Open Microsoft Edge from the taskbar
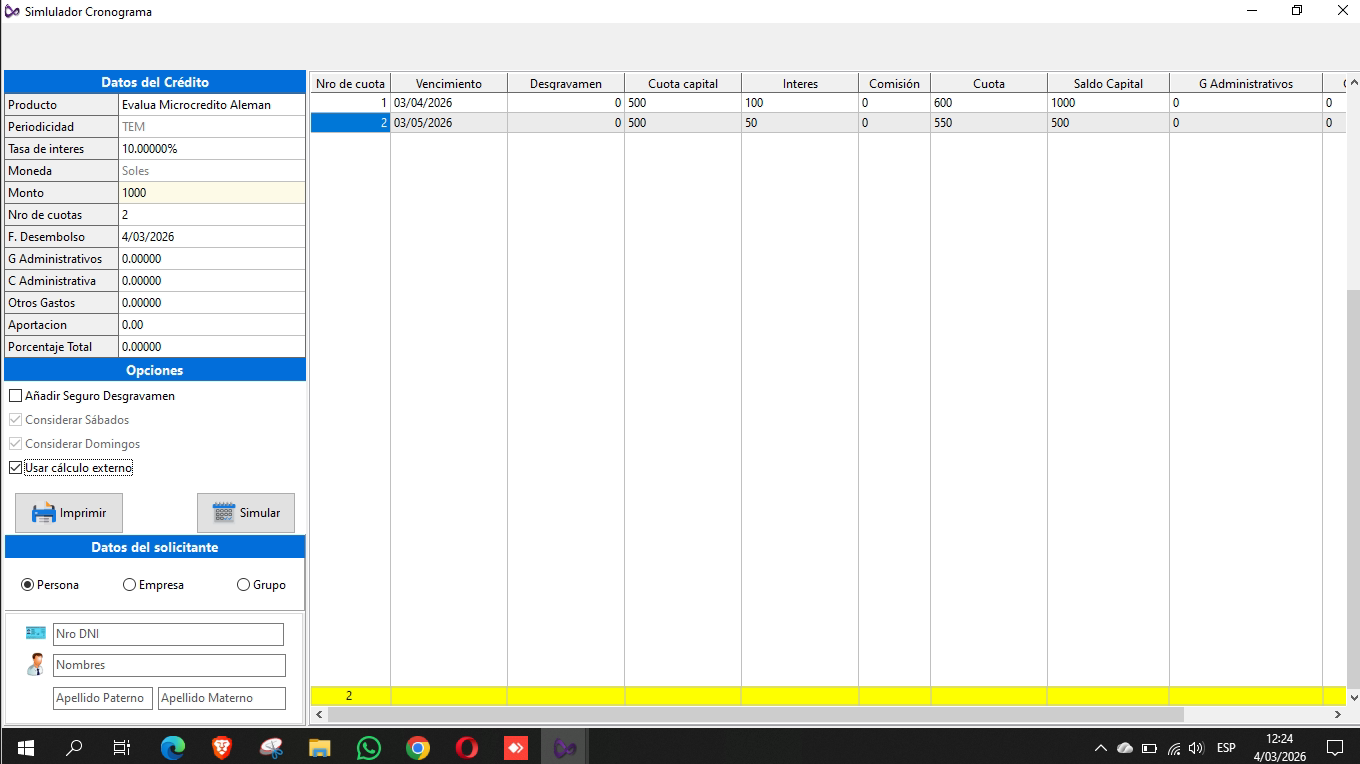 coord(173,747)
